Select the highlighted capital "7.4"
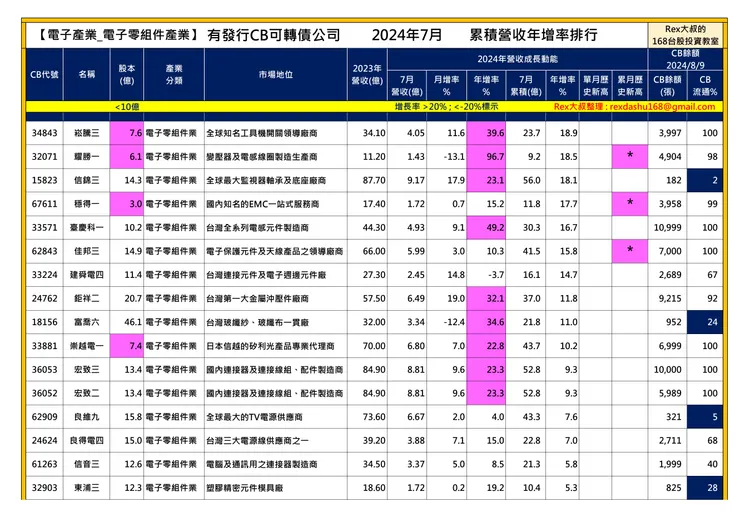 pyautogui.click(x=126, y=346)
